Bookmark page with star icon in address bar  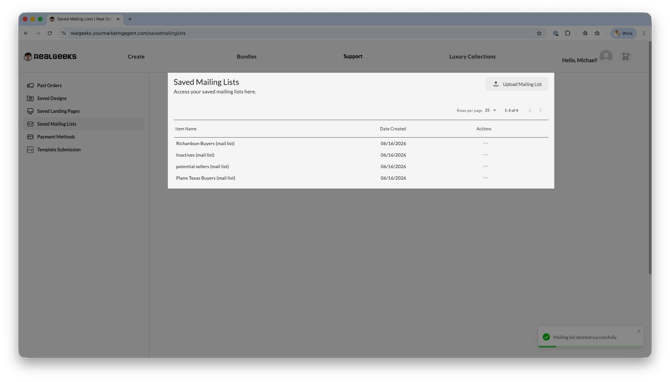pos(539,33)
